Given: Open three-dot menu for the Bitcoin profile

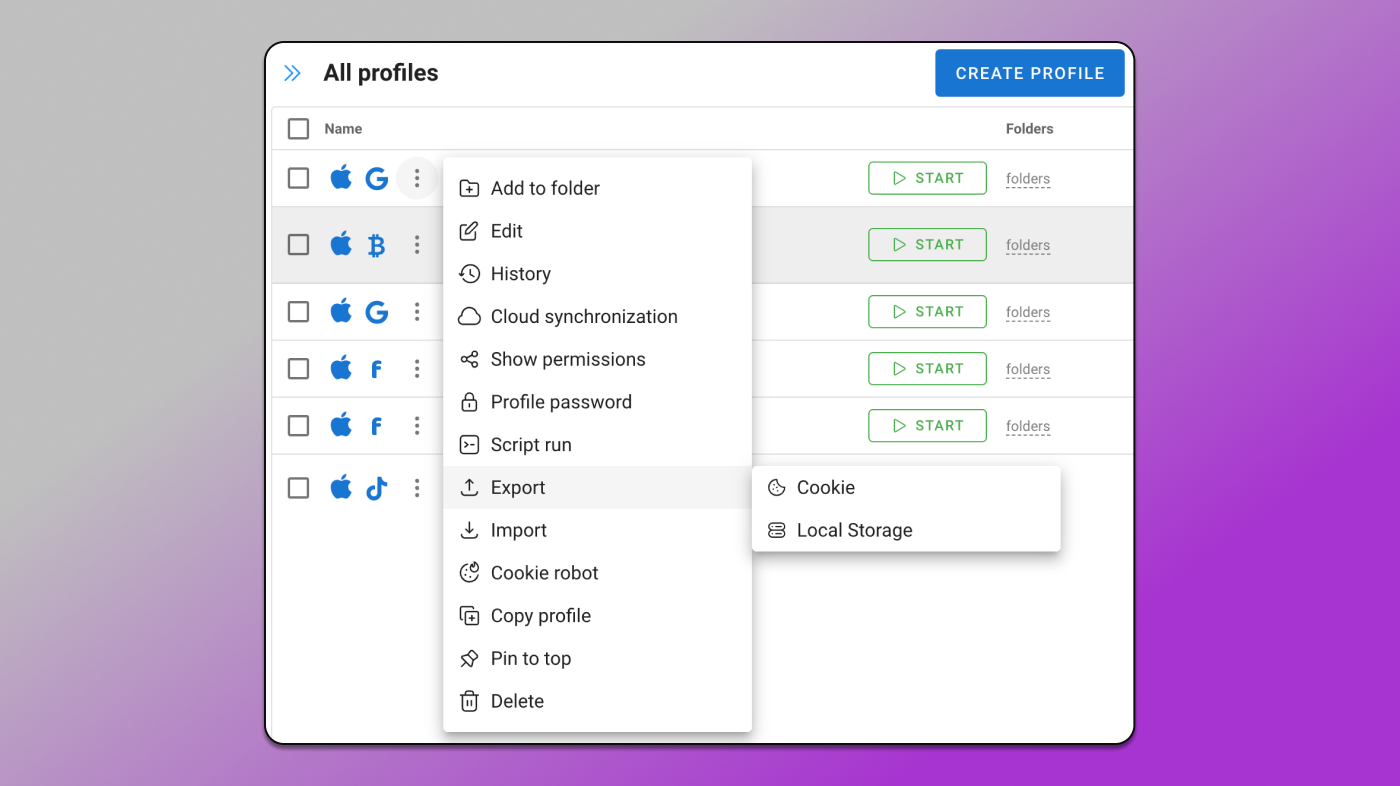Looking at the screenshot, I should (x=417, y=245).
